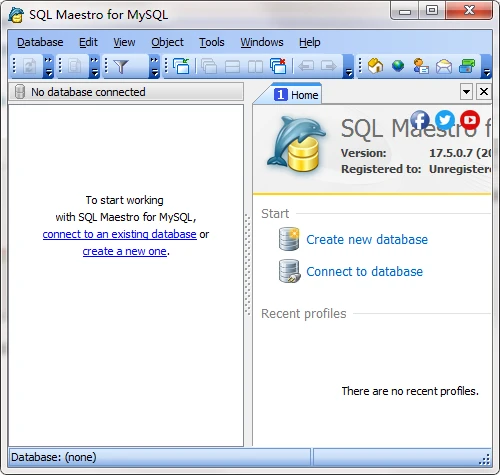Click the previous window arrow icon
The width and height of the screenshot is (500, 475).
pos(306,66)
